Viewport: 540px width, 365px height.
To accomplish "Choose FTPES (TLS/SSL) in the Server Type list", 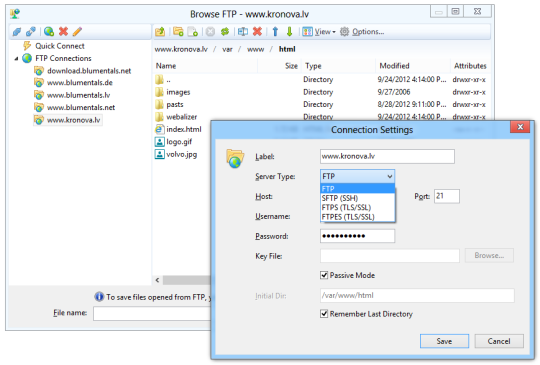I will point(357,217).
